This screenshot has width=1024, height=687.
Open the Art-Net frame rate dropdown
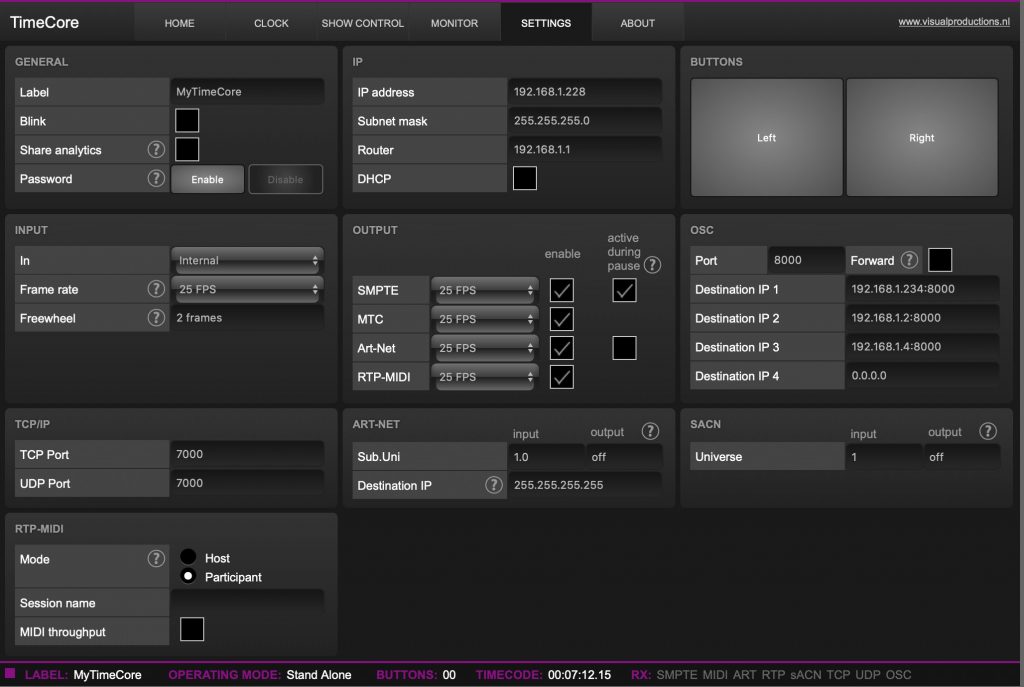pyautogui.click(x=485, y=348)
